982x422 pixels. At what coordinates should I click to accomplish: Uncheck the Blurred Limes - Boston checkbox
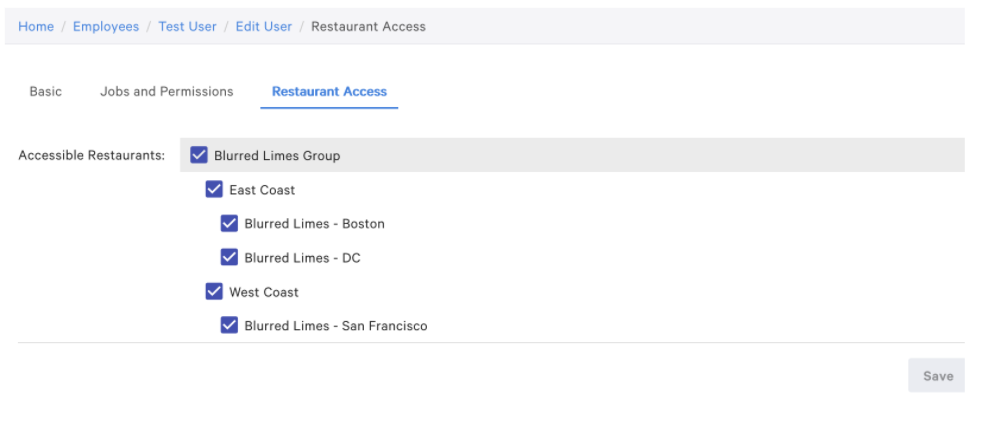pos(229,224)
